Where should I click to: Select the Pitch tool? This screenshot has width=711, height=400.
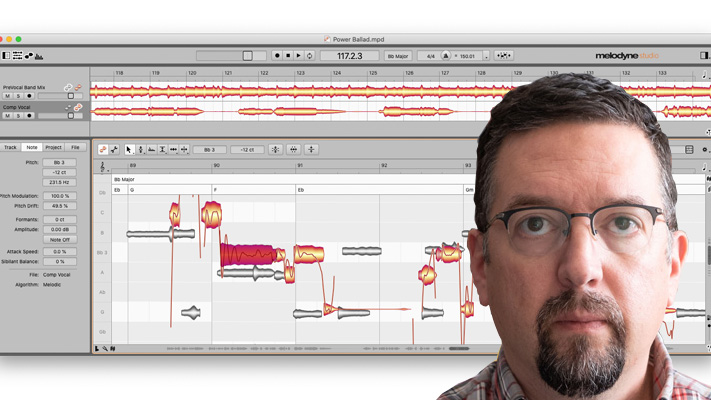point(140,149)
